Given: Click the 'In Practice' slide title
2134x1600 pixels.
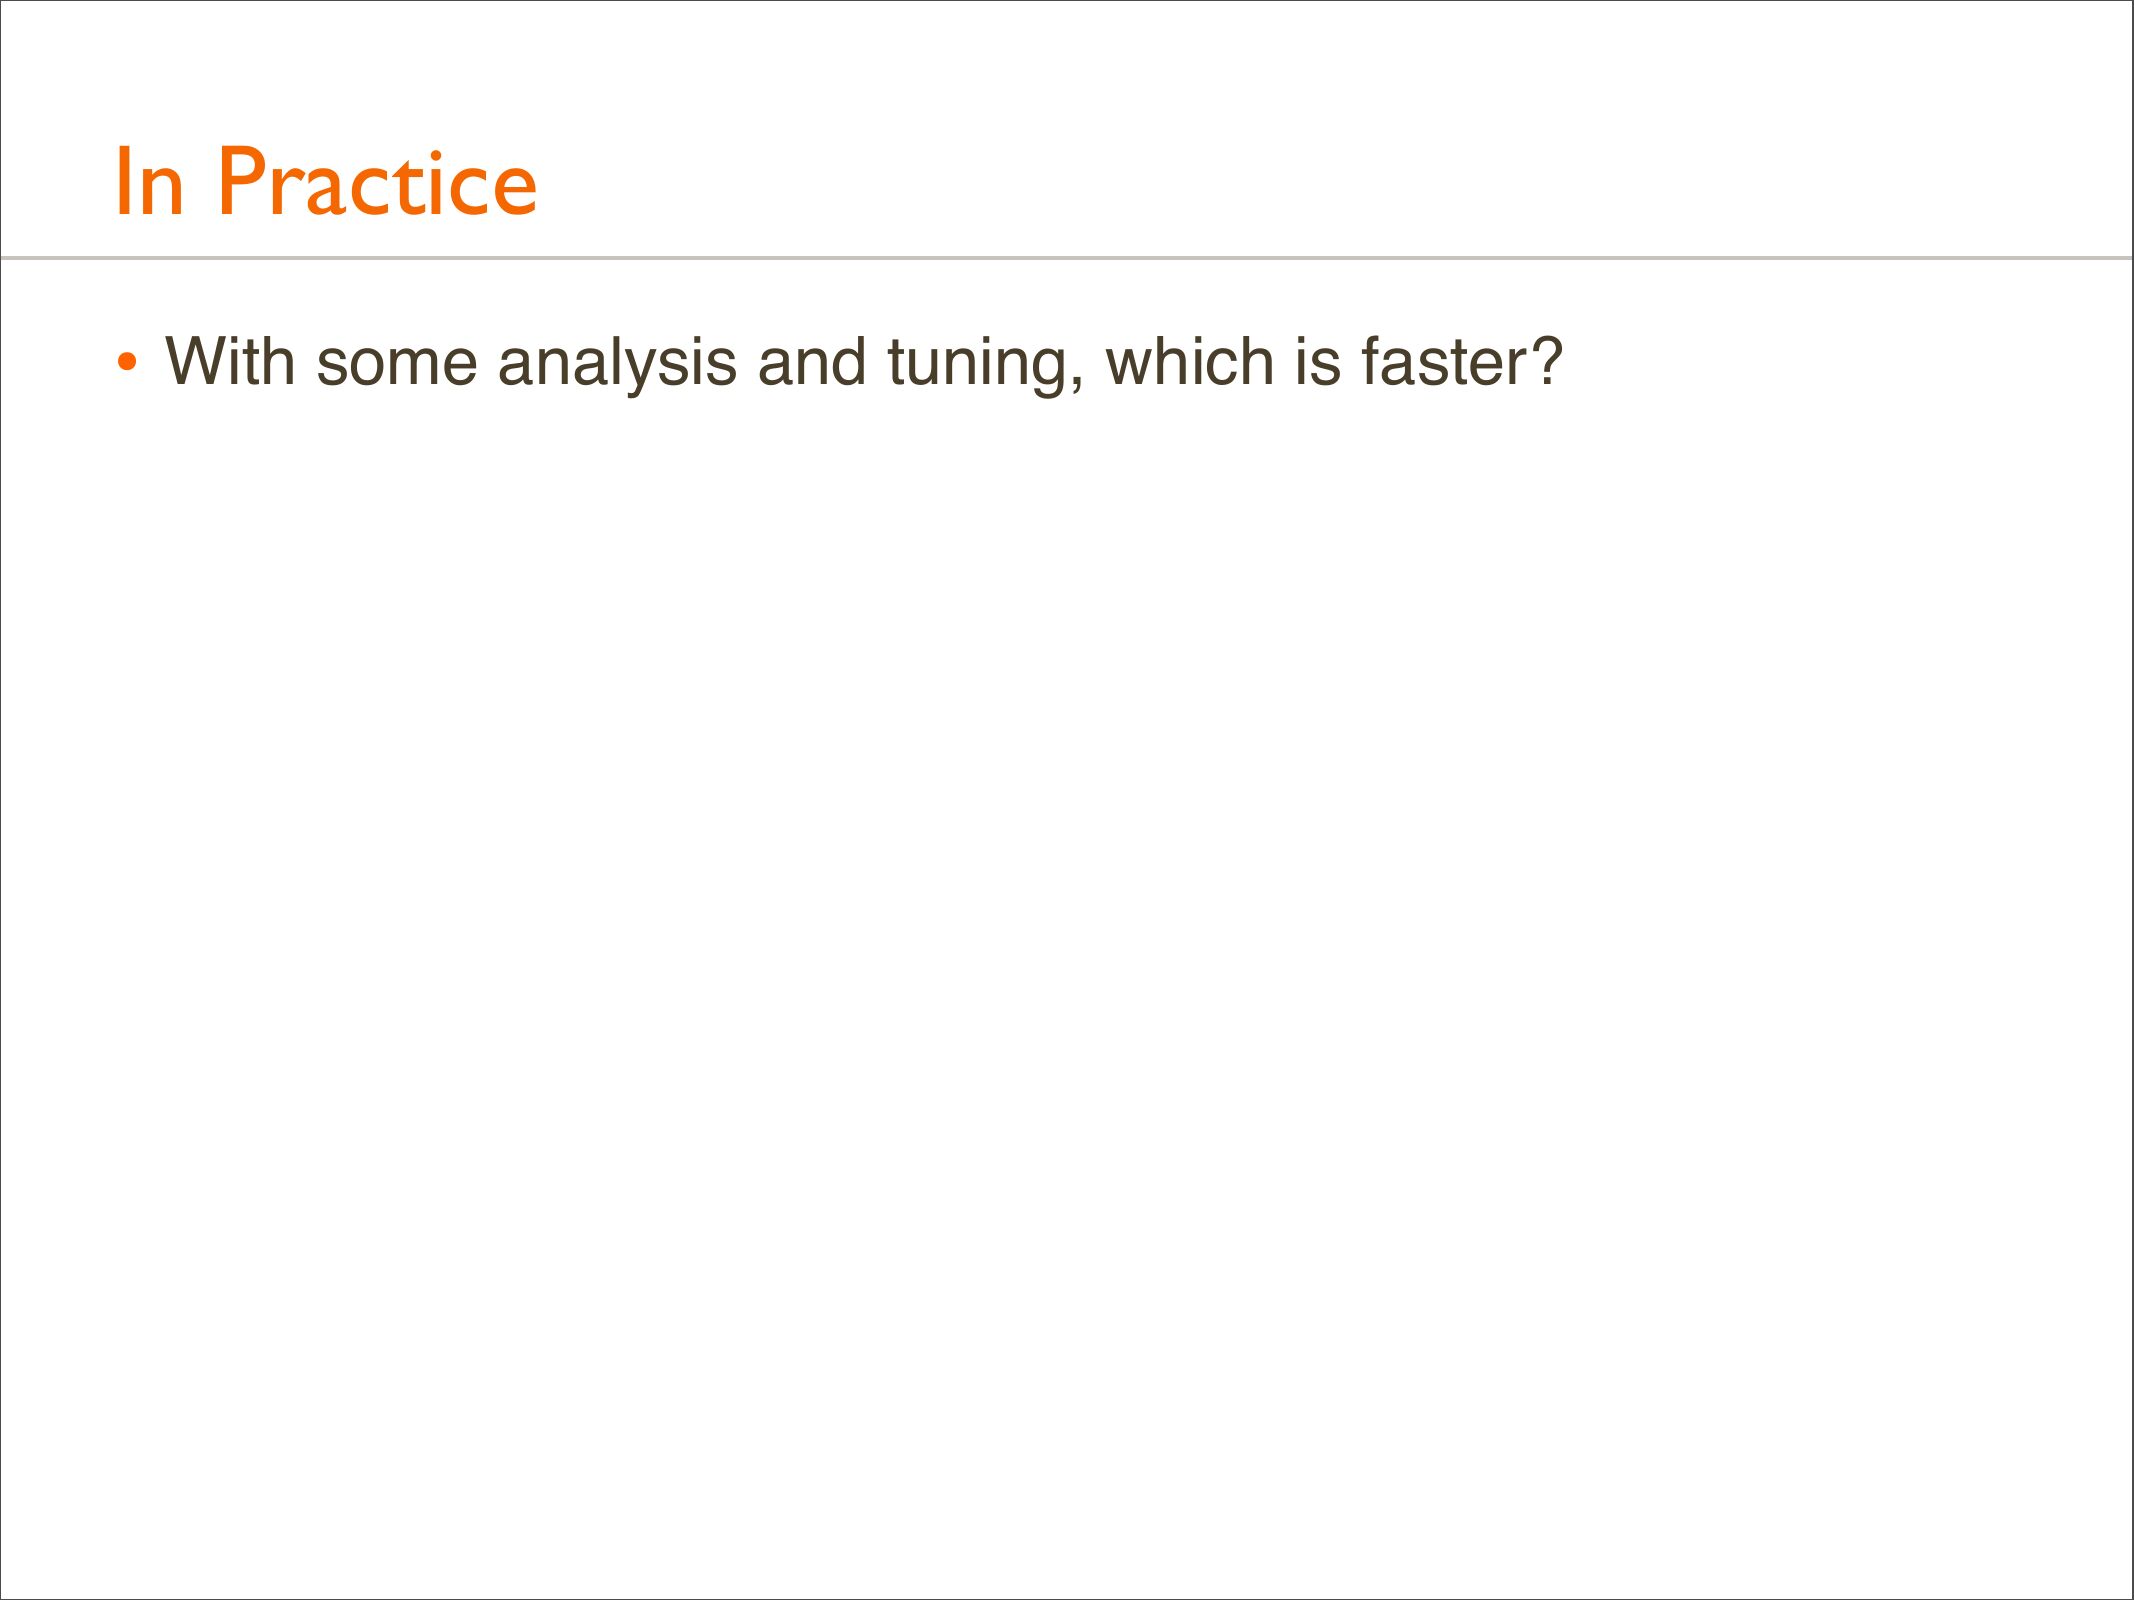Looking at the screenshot, I should (326, 182).
